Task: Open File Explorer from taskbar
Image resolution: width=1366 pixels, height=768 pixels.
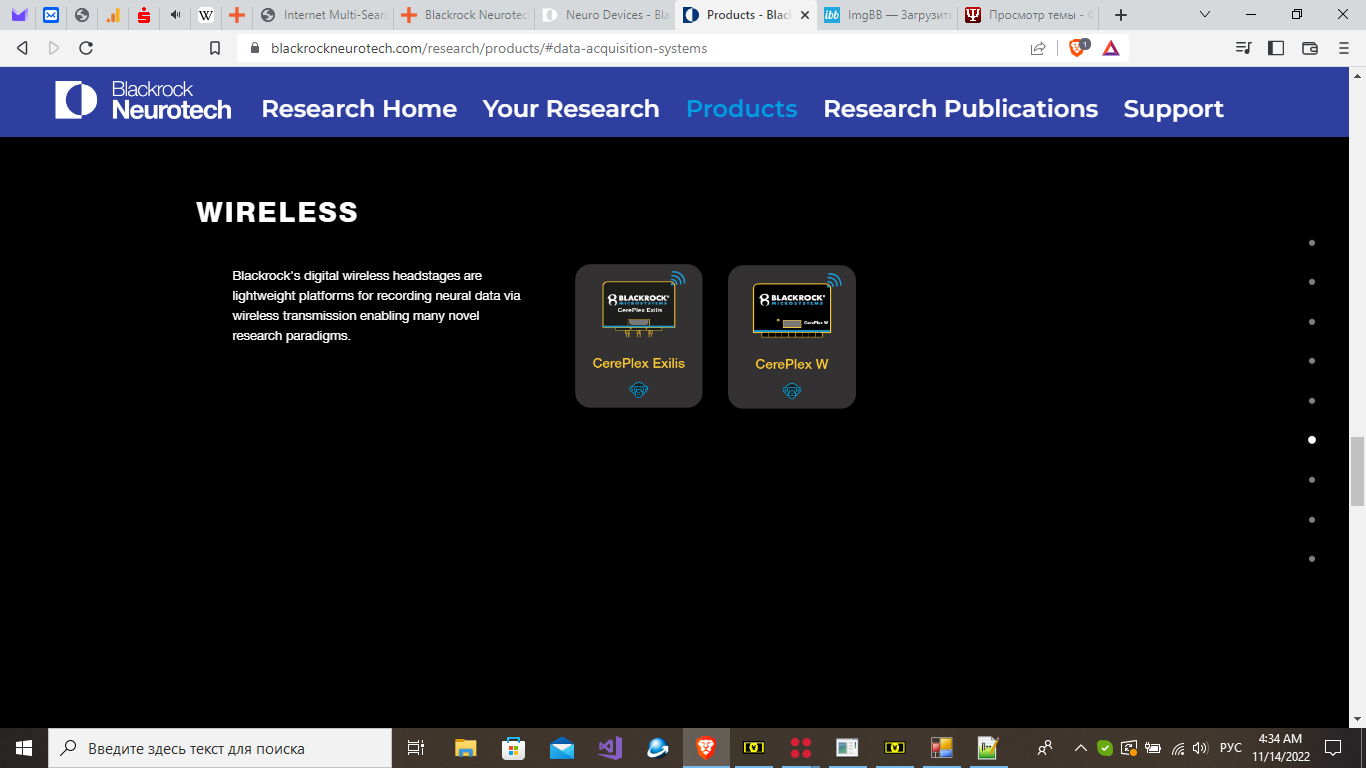Action: tap(466, 748)
